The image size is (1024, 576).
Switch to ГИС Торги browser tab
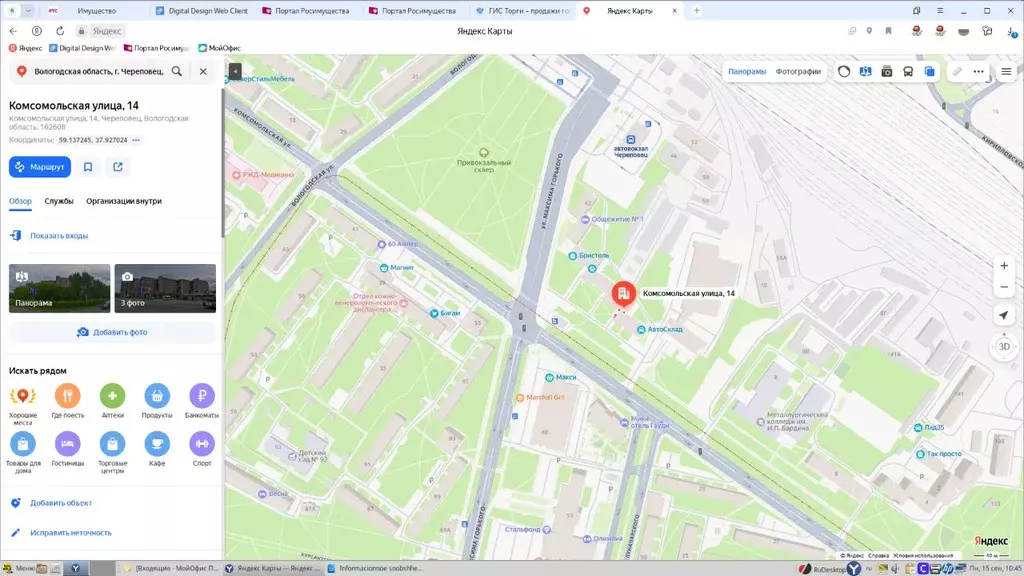[x=522, y=11]
